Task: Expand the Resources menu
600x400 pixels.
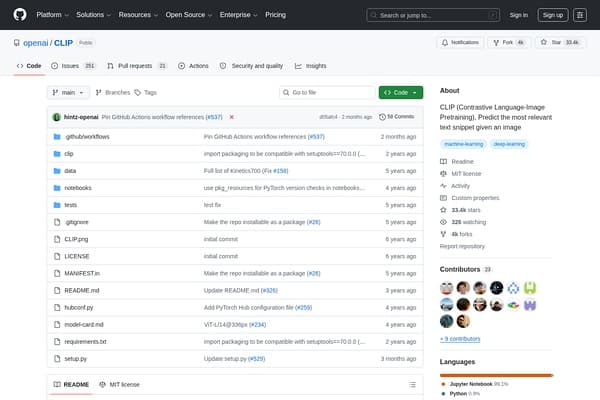Action: click(138, 15)
